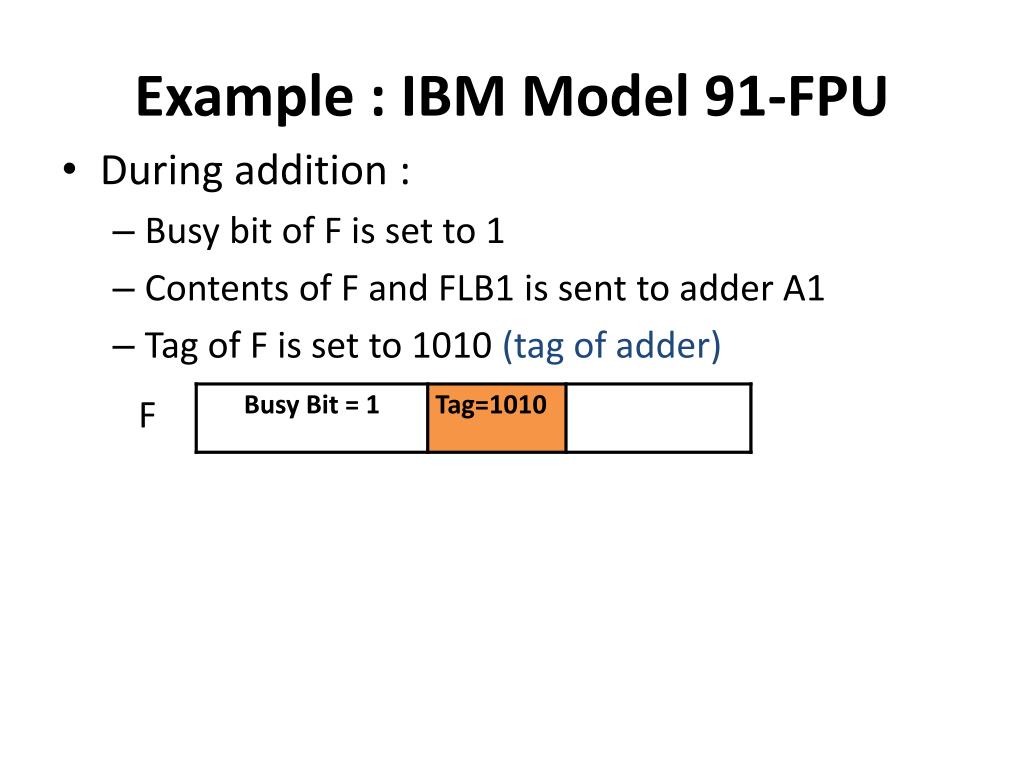Click the dash before "Busy bit of F"

(124, 232)
